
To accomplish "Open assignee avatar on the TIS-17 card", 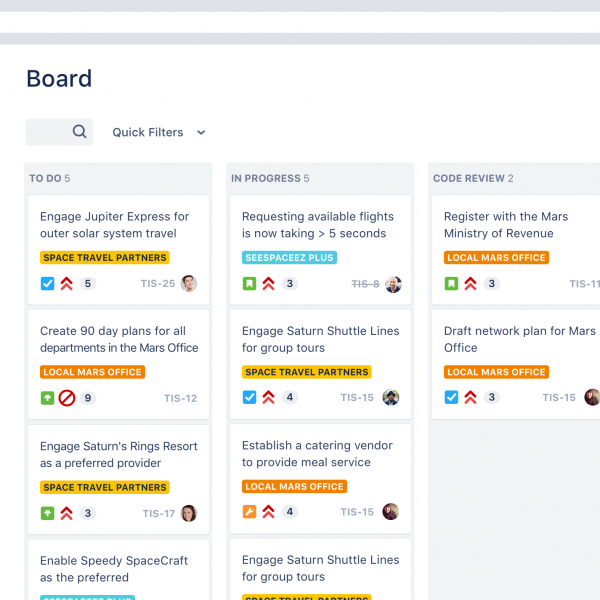I will point(189,513).
